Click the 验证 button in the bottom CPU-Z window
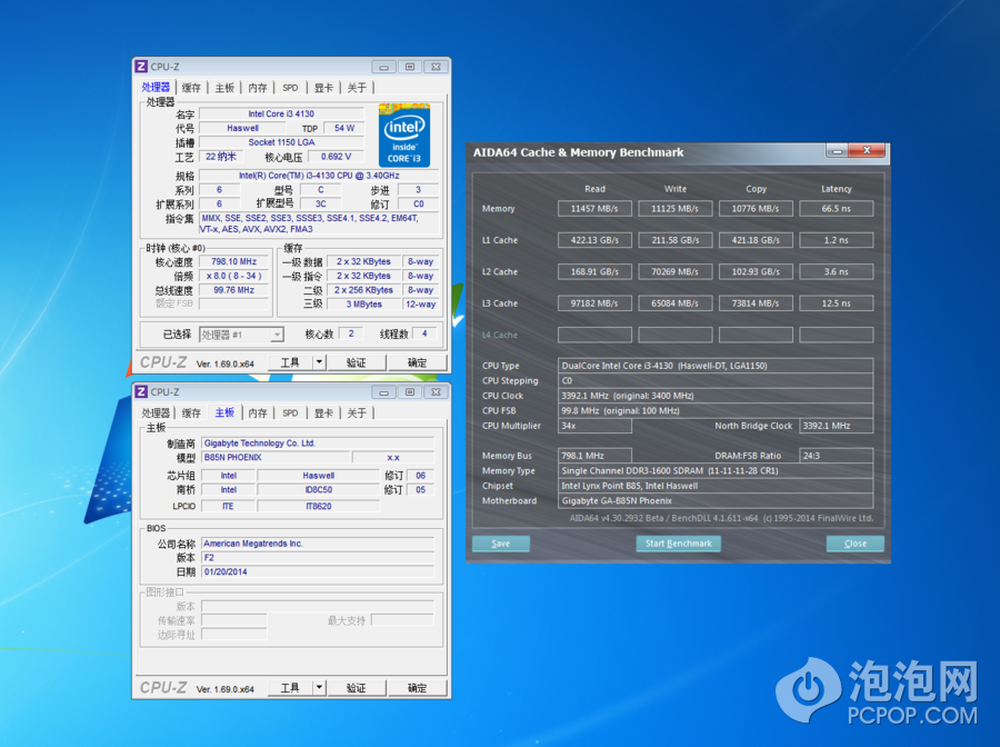The image size is (1000, 747). 356,688
